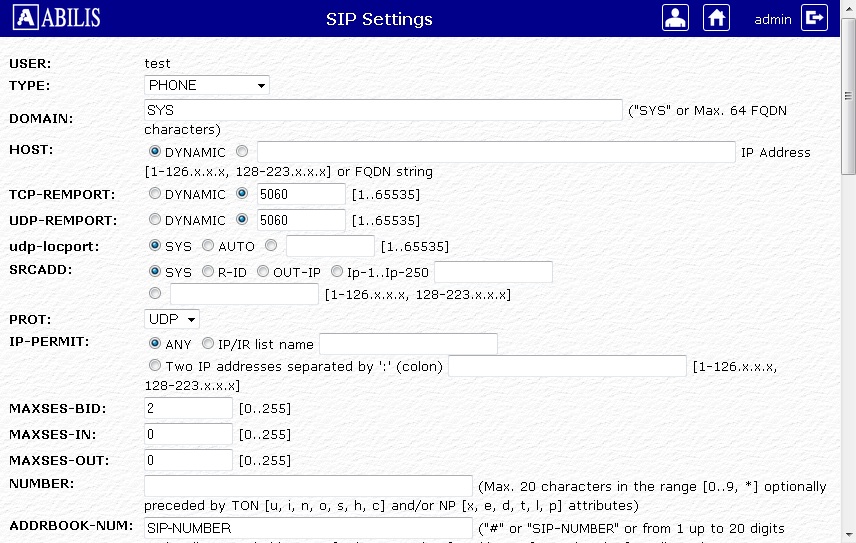The height and width of the screenshot is (543, 856).
Task: Click the logout icon next to admin
Action: [815, 18]
